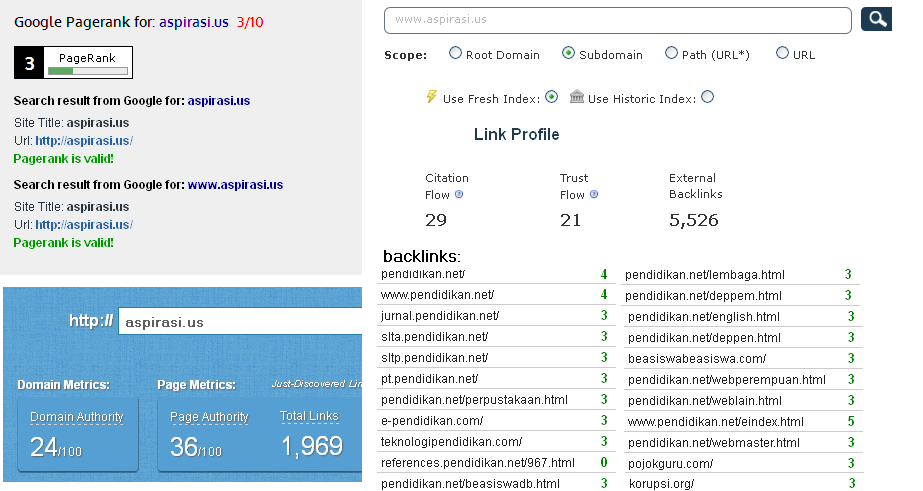The height and width of the screenshot is (491, 923).
Task: Click backlink pendidikan.net/webmaster.html
Action: click(714, 443)
